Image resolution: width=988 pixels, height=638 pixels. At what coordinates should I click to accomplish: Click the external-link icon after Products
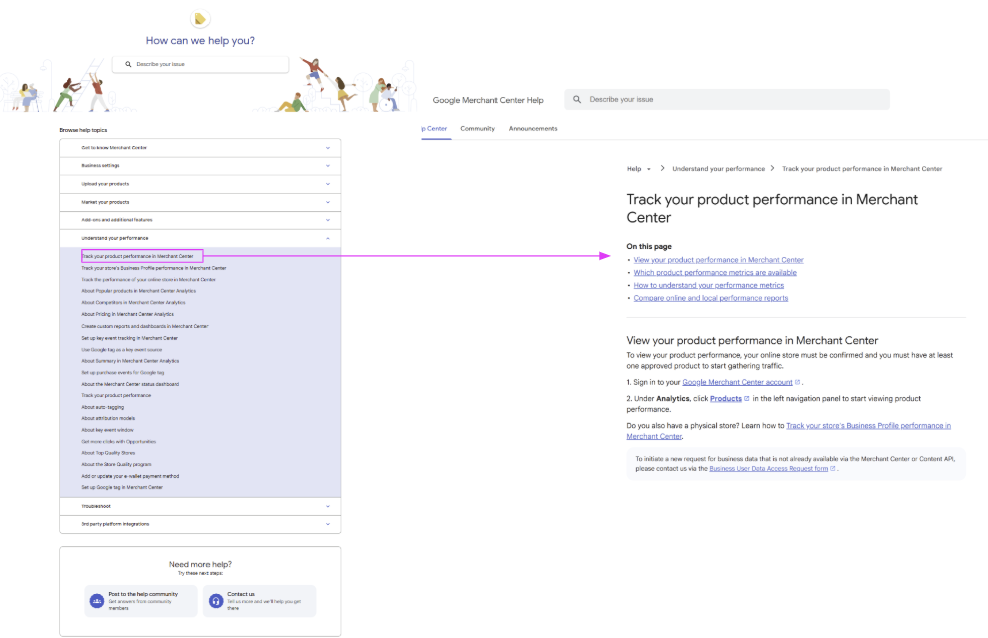747,399
